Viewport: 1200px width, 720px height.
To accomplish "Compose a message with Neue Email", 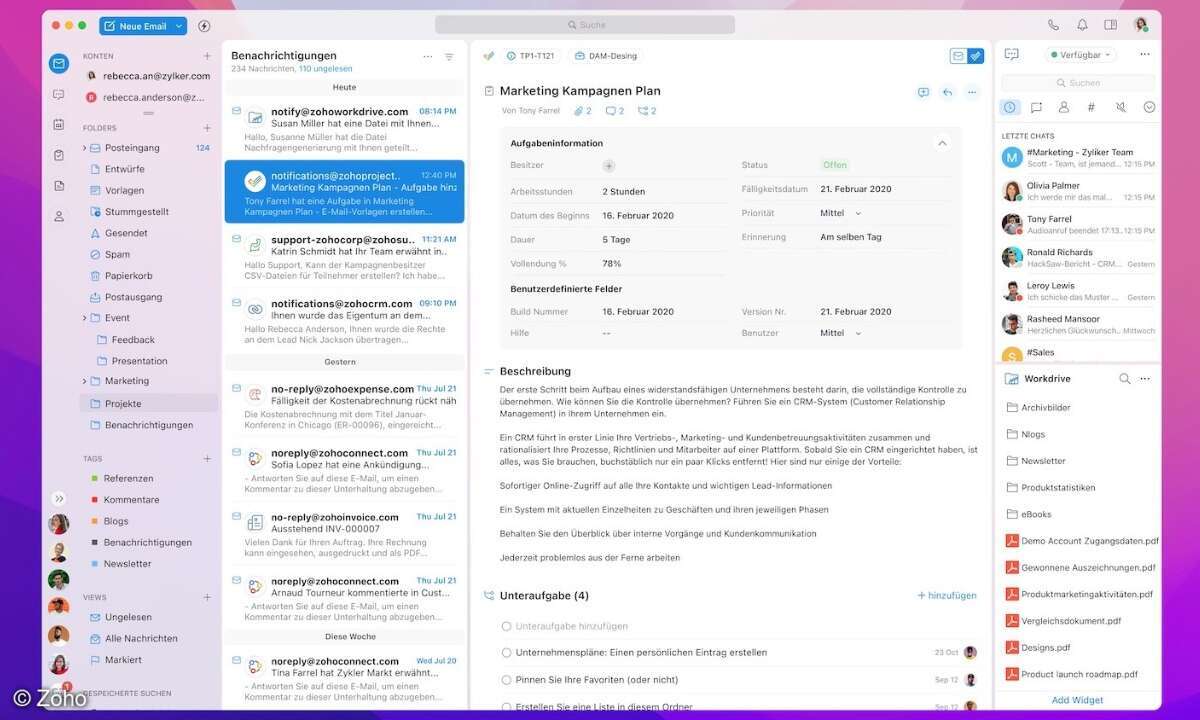I will (136, 26).
